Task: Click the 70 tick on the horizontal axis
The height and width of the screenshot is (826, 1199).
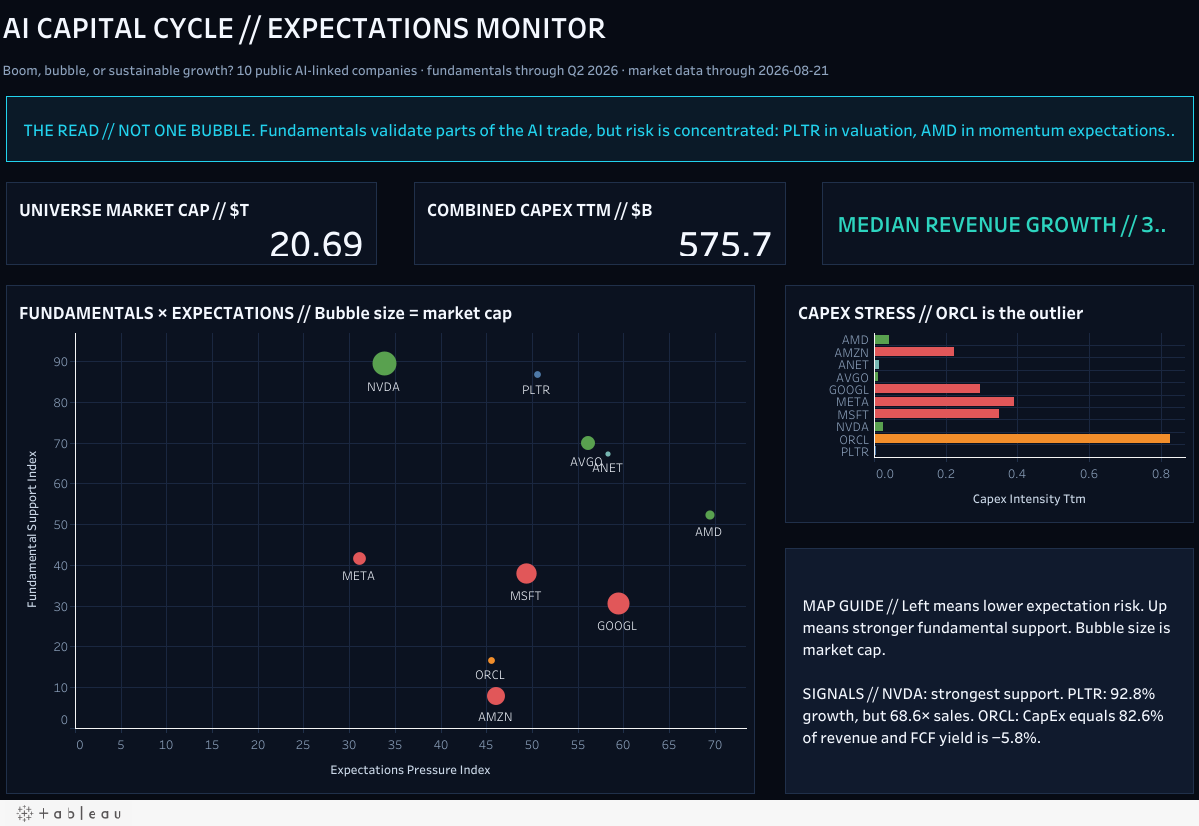Action: (x=715, y=745)
